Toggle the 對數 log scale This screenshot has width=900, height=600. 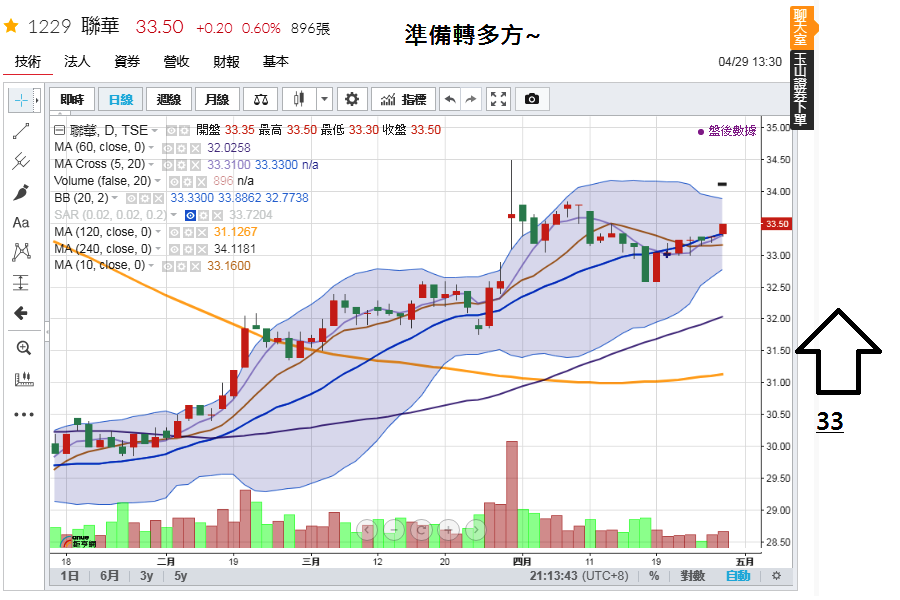(x=692, y=576)
